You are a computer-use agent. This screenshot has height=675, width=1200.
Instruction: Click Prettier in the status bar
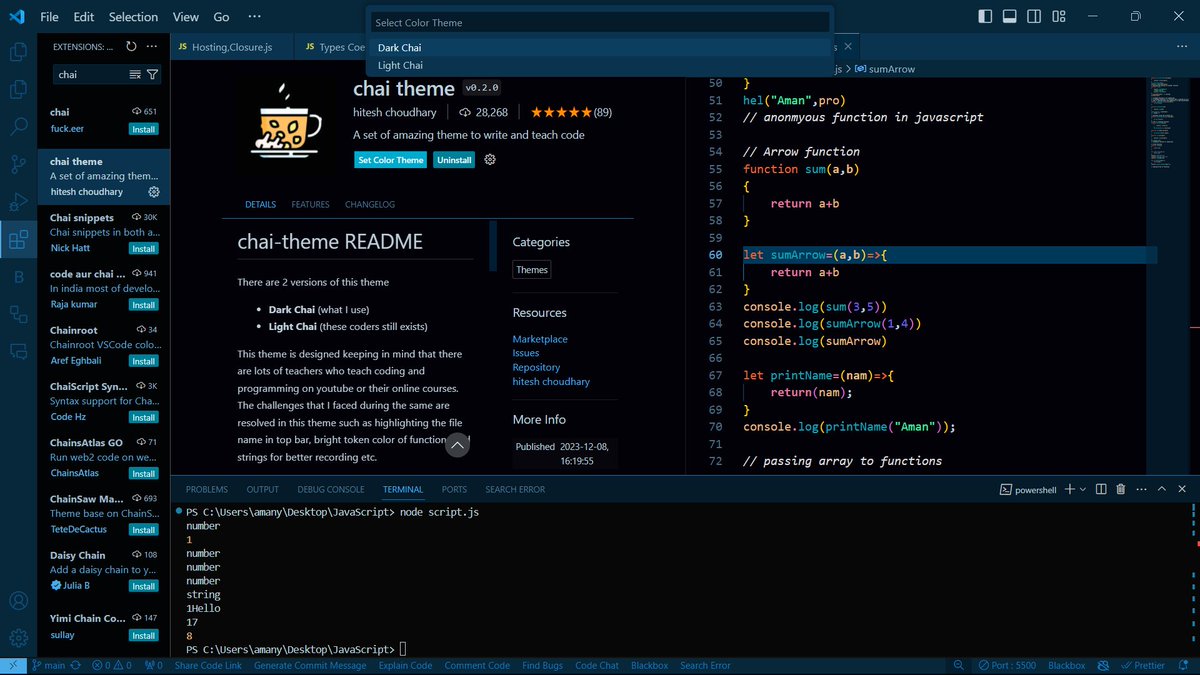click(x=1142, y=665)
